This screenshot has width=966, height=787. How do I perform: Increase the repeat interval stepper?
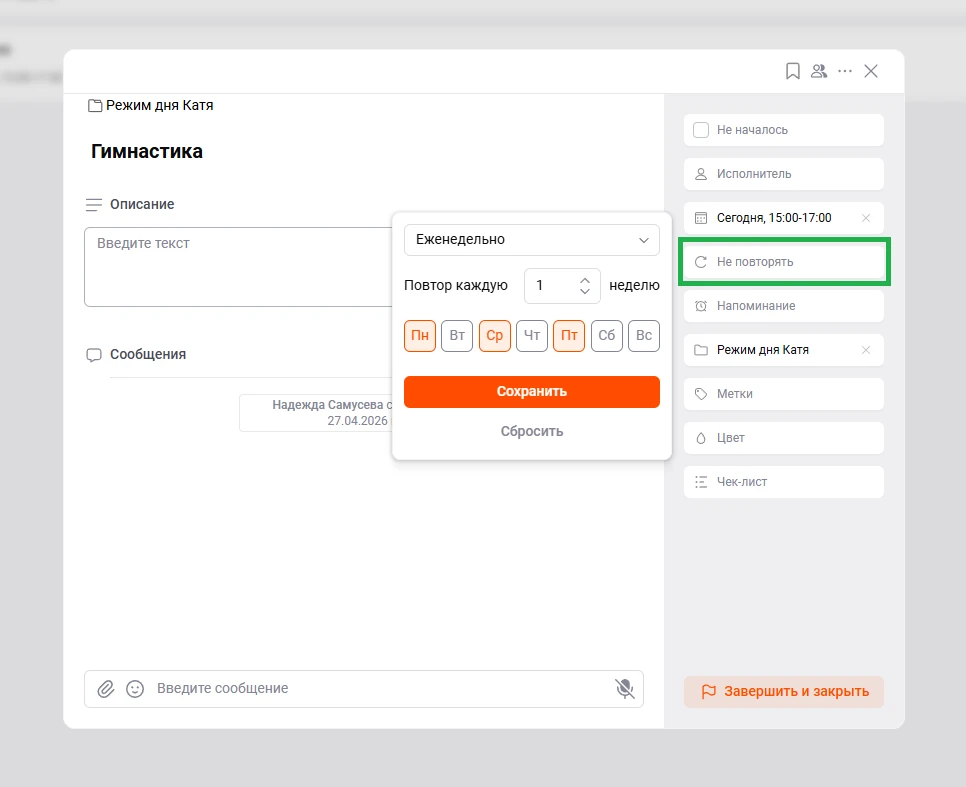click(585, 279)
